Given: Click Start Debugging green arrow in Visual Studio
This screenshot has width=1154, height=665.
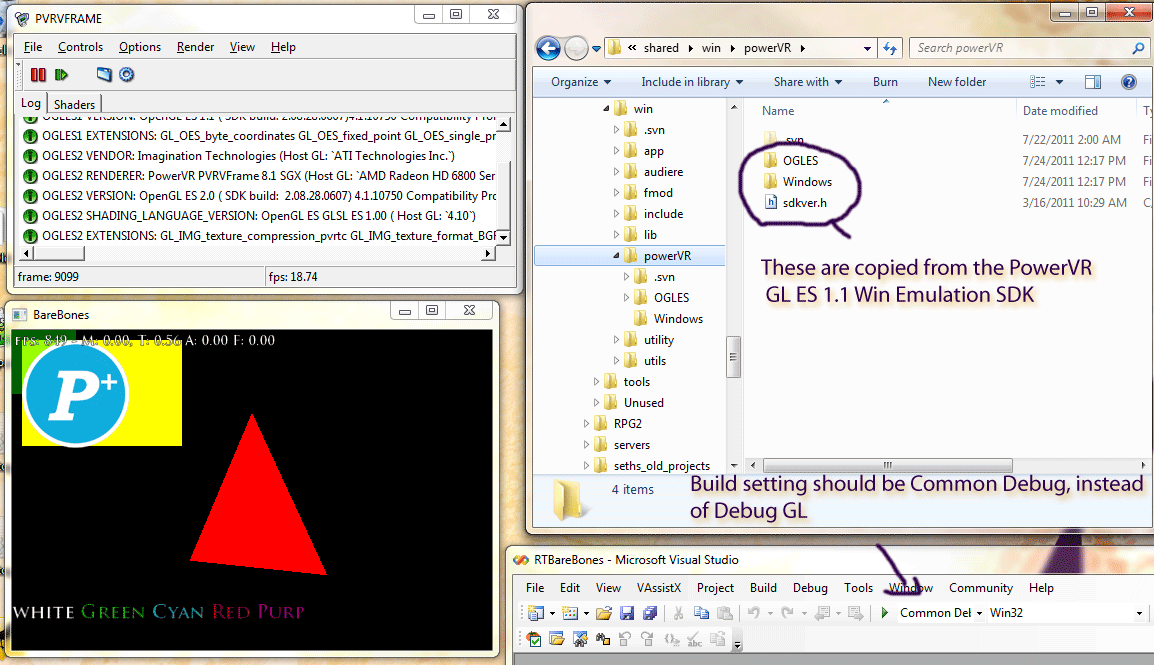Looking at the screenshot, I should click(884, 613).
